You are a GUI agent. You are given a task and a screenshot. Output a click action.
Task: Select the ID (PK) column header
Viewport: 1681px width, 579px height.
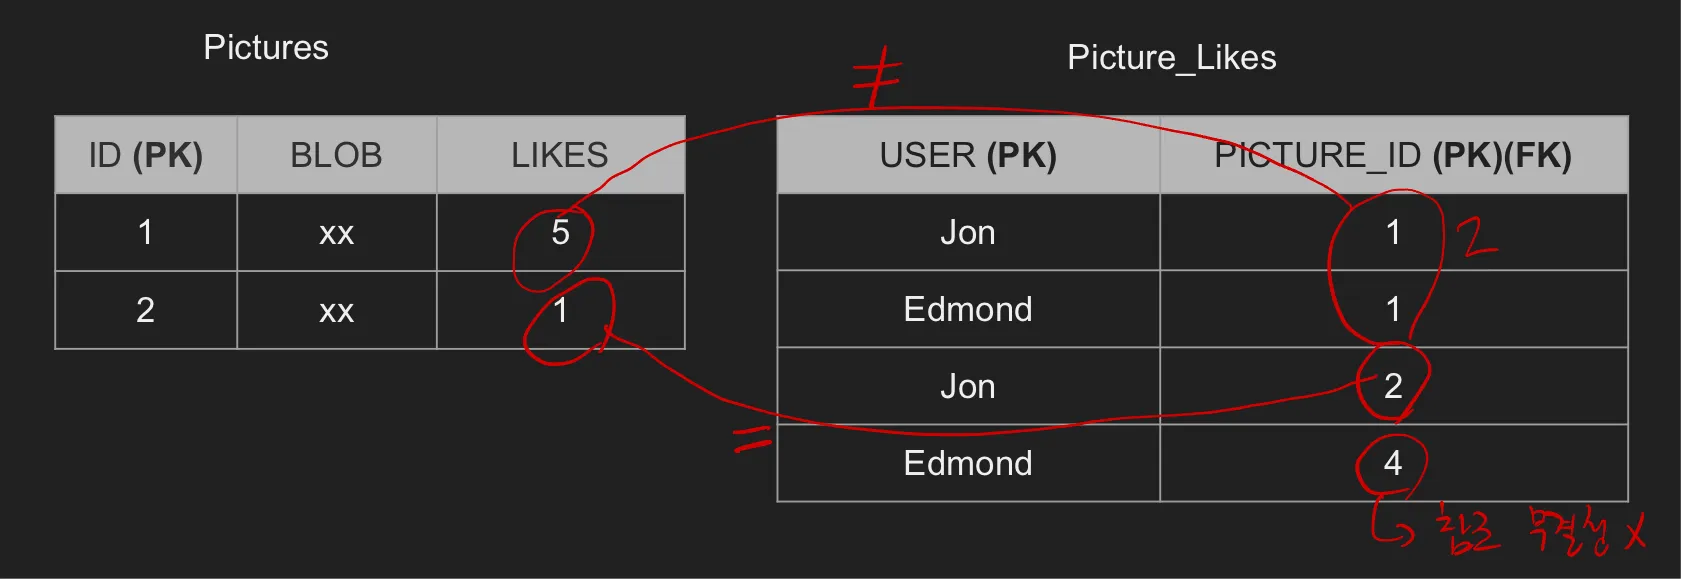146,155
